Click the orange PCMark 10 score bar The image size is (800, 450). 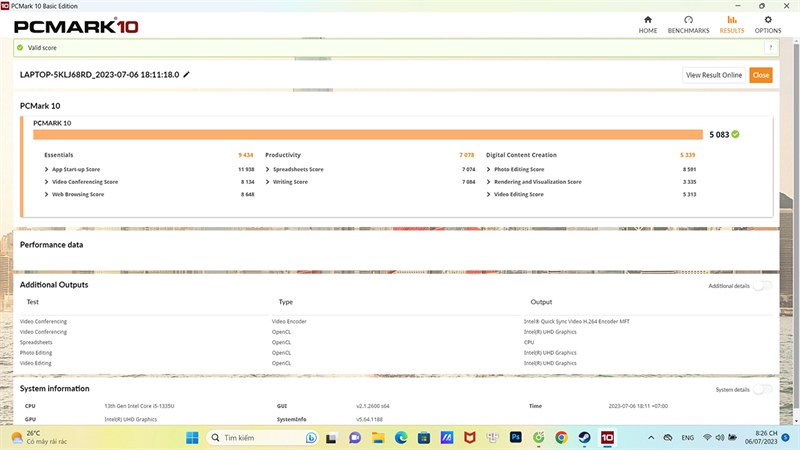point(368,135)
